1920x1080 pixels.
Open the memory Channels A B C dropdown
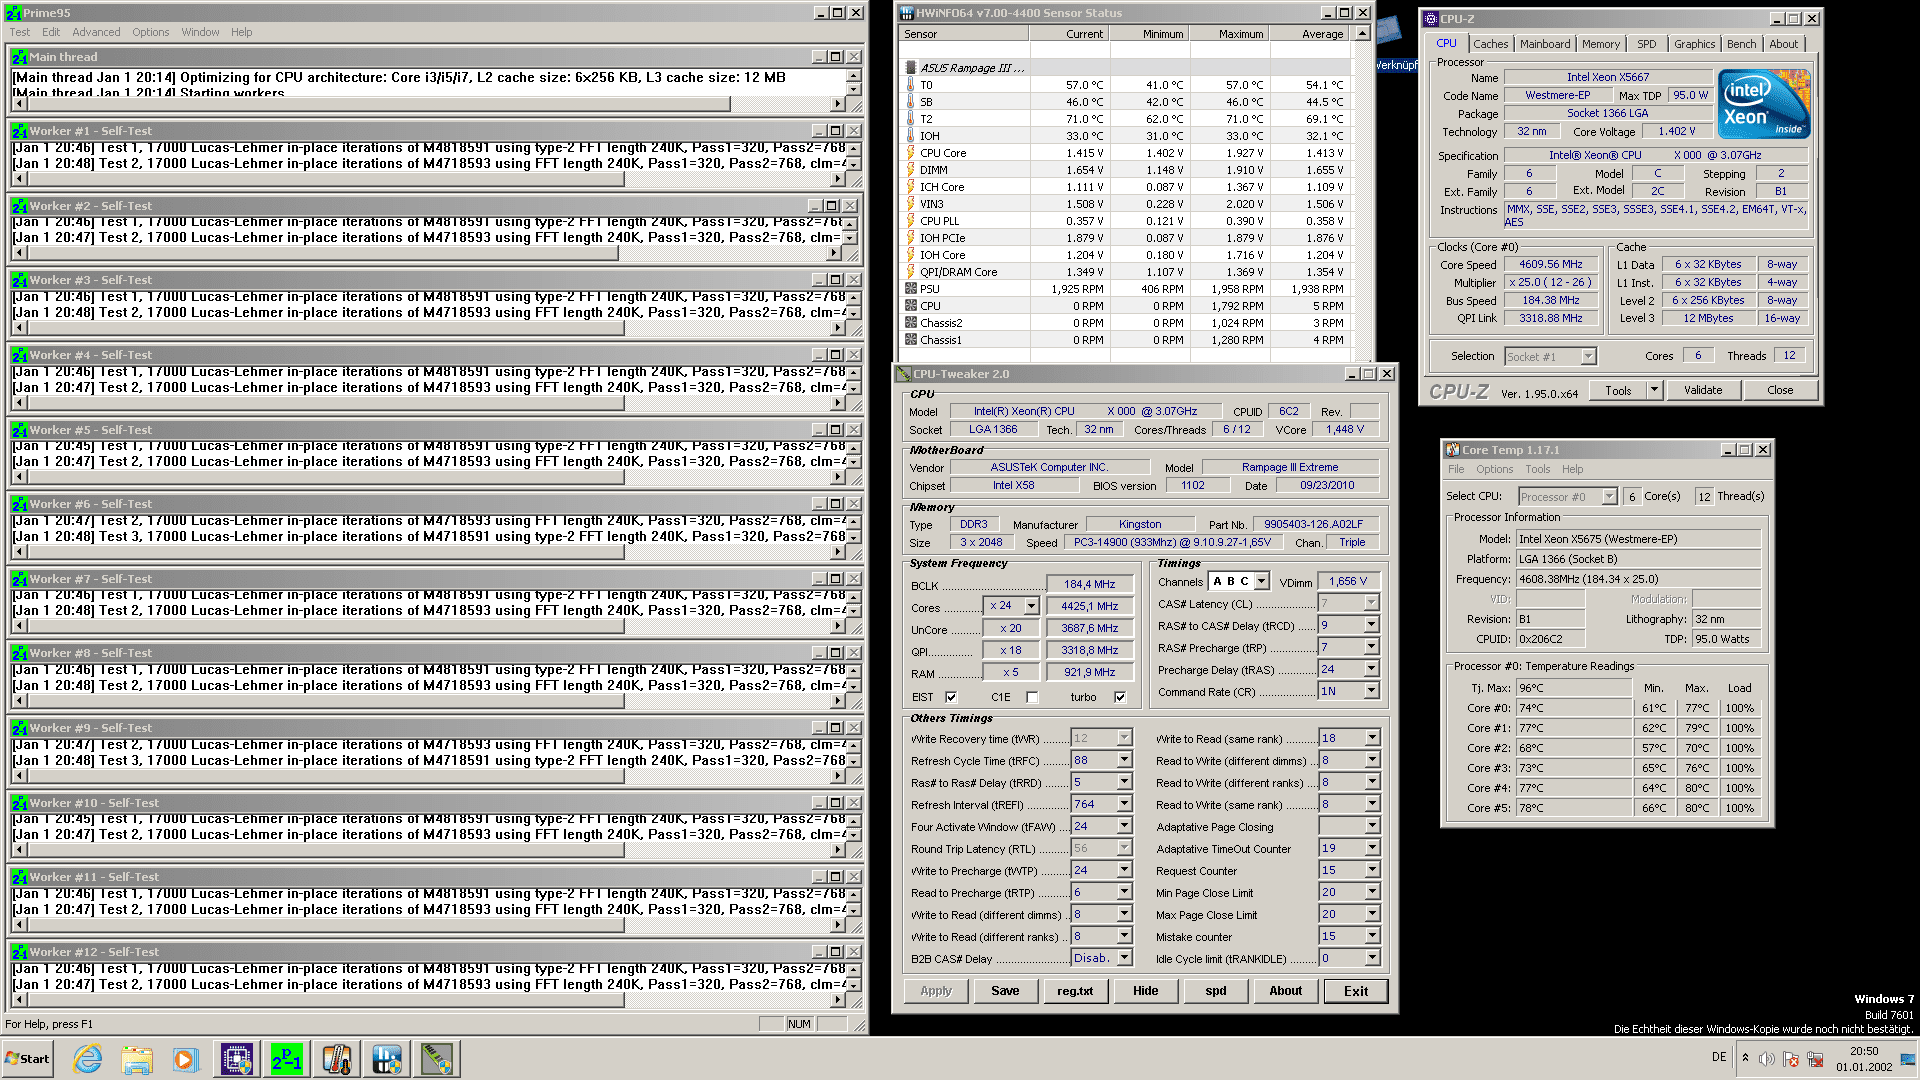tap(1262, 581)
